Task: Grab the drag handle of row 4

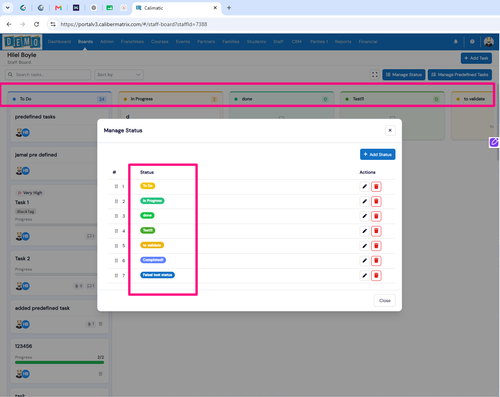Action: tap(116, 231)
